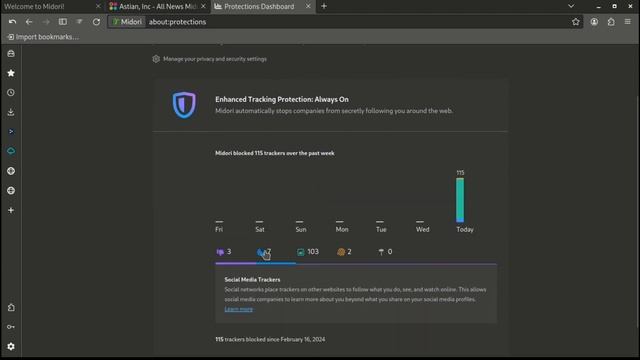Click the Midori identity label in address bar
This screenshot has height=360, width=640.
click(127, 22)
